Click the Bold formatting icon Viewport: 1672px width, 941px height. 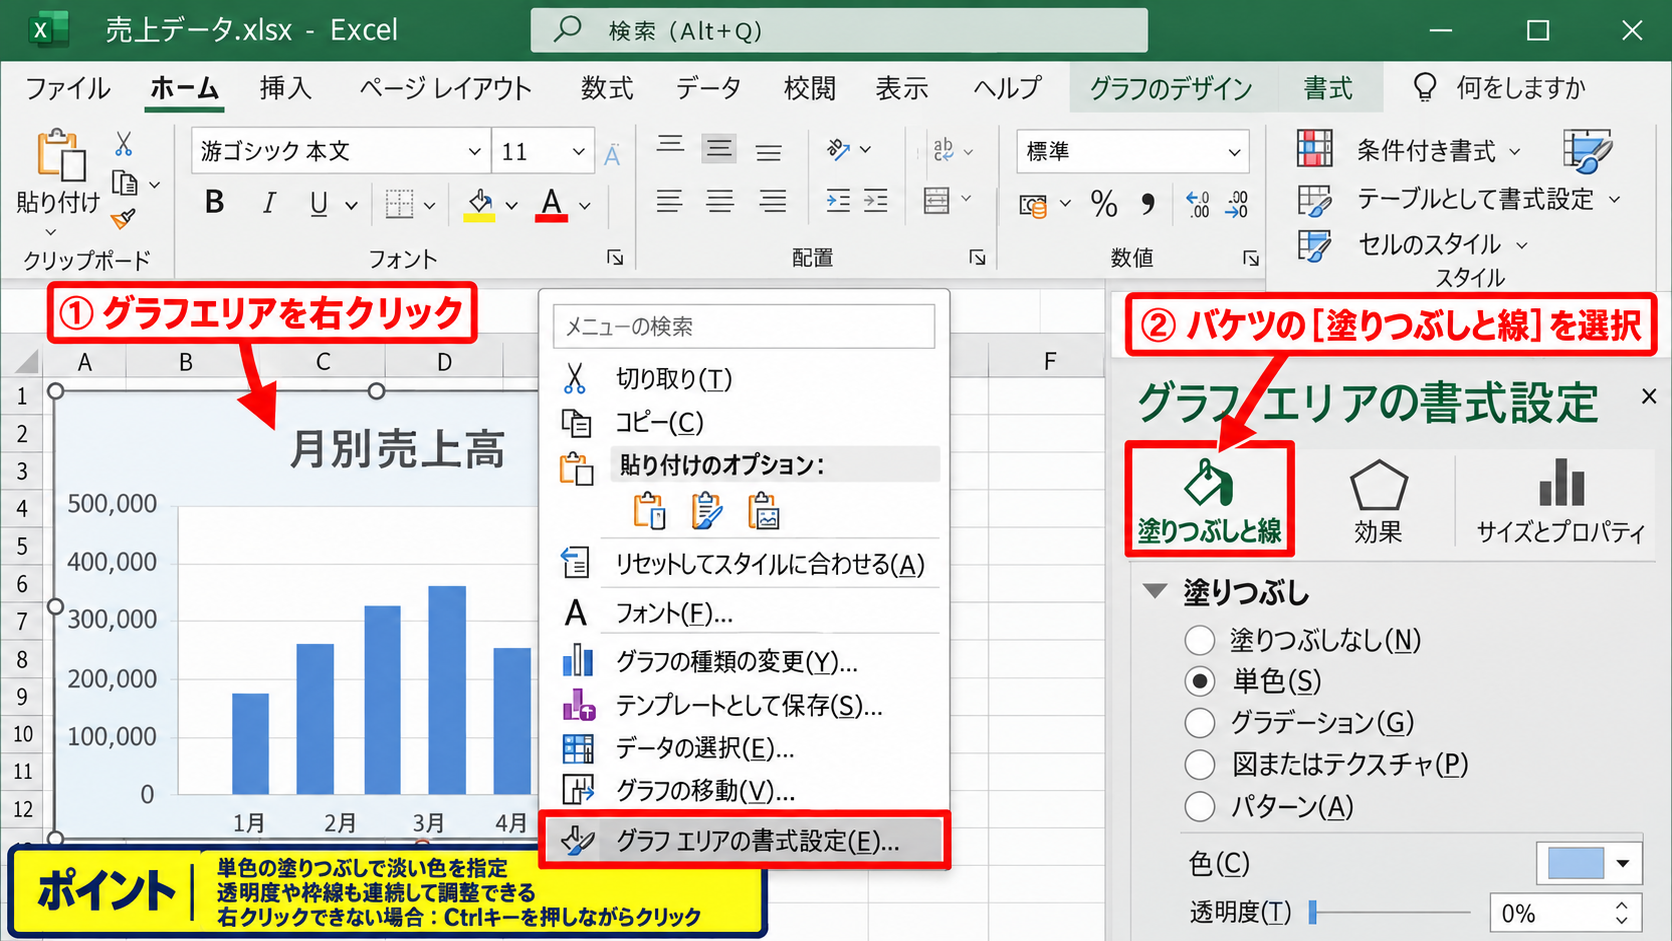[214, 203]
